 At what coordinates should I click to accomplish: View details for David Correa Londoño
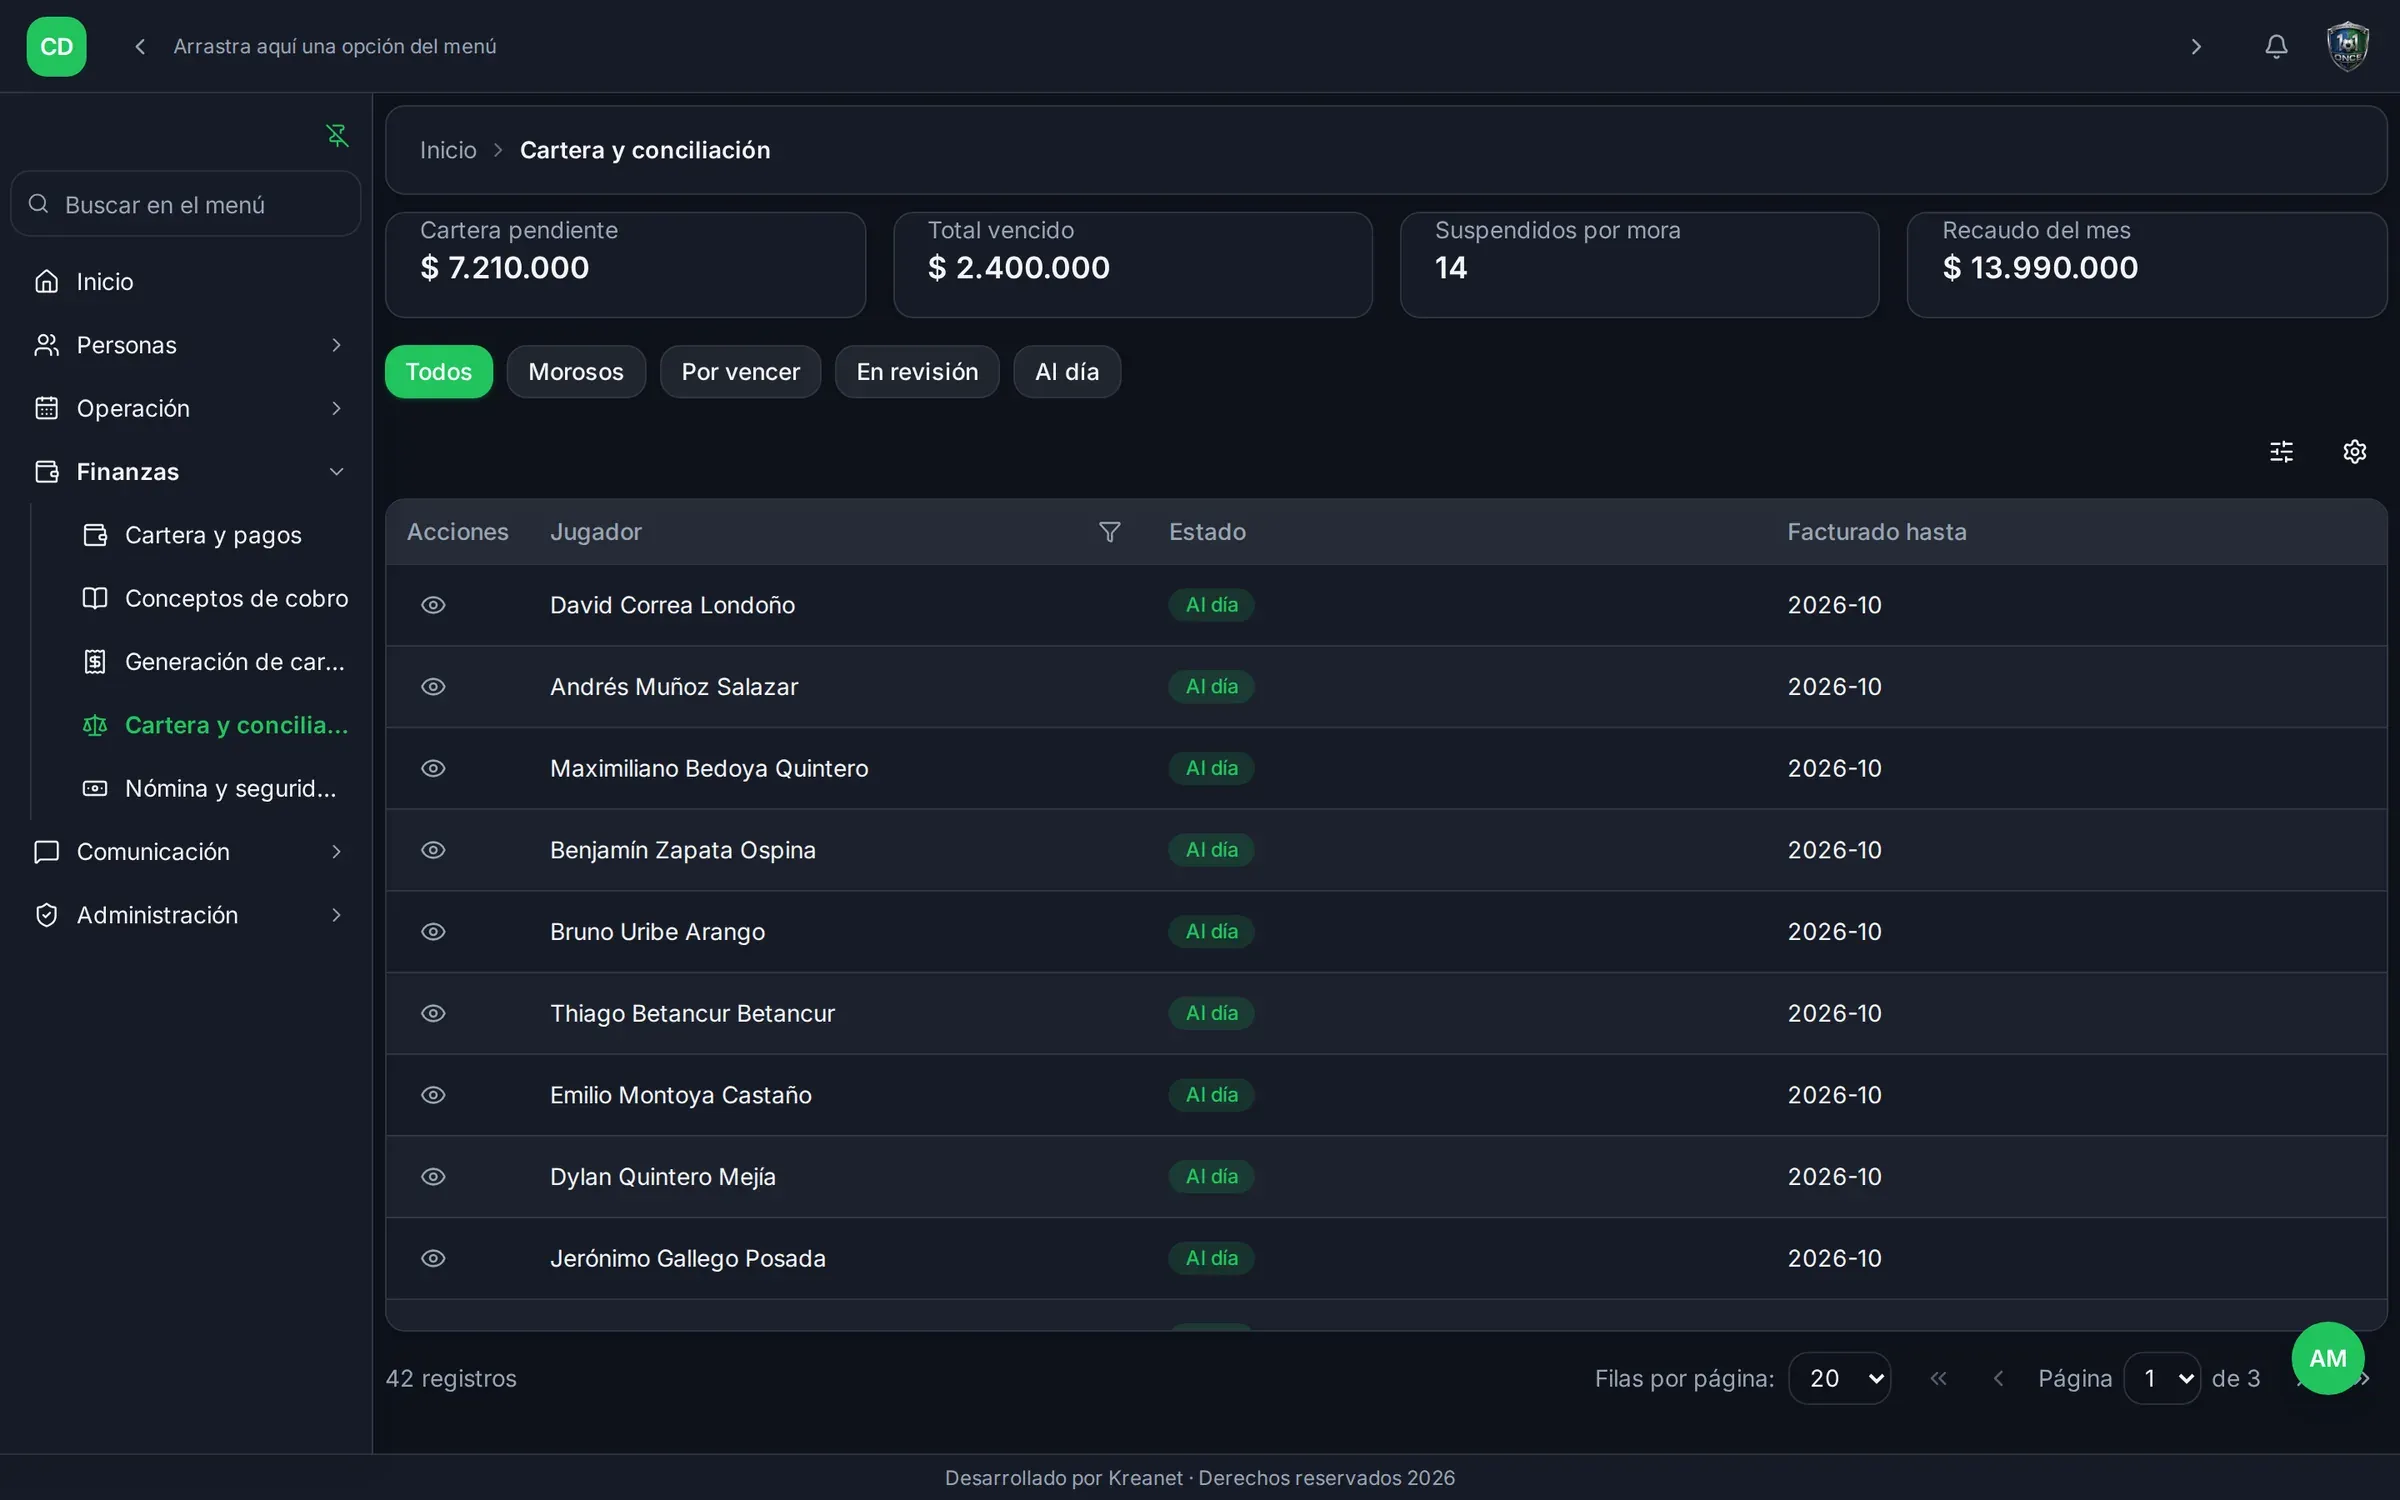tap(433, 605)
